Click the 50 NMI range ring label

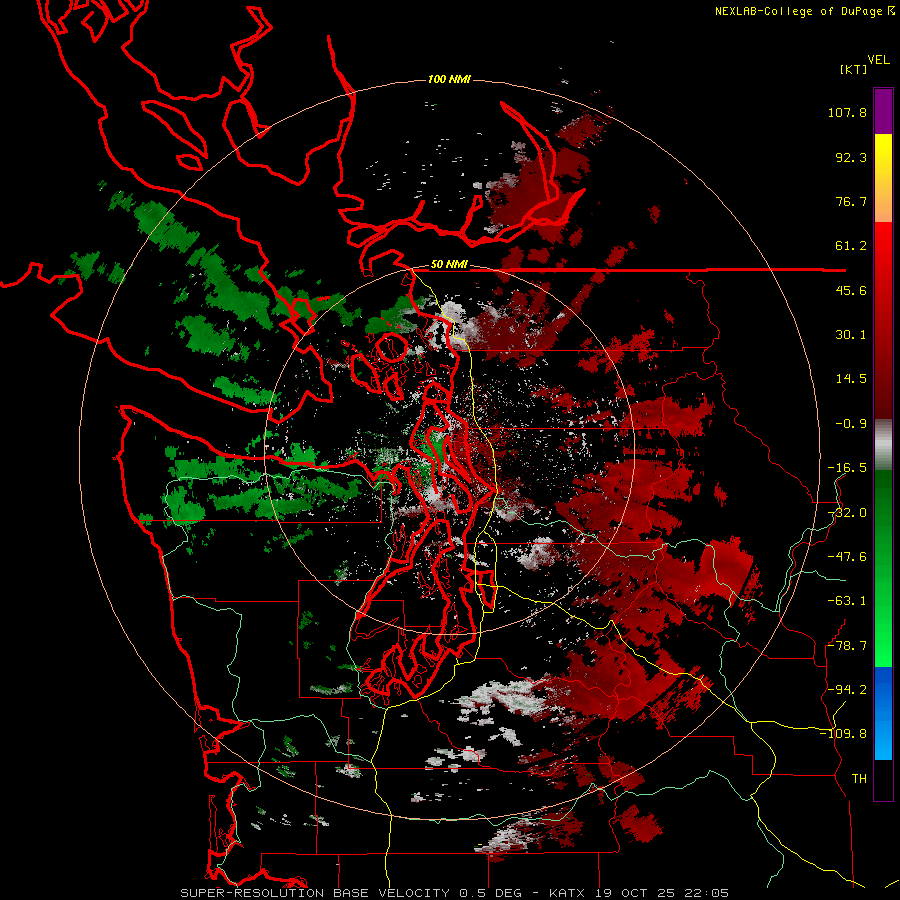(449, 265)
